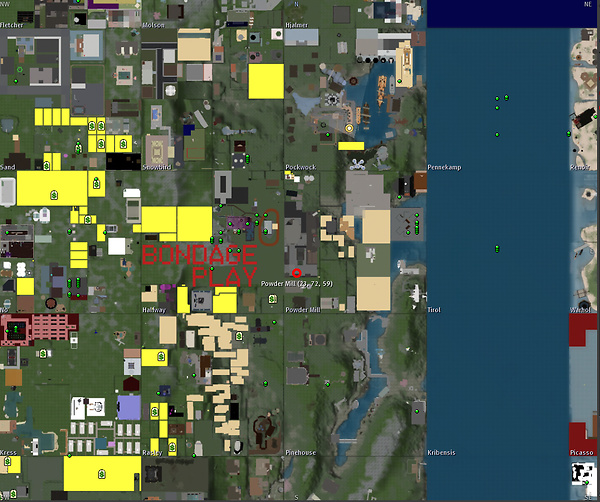Click for-sale tag right of the Rasley label
Image resolution: width=600 pixels, height=502 pixels.
click(x=172, y=447)
